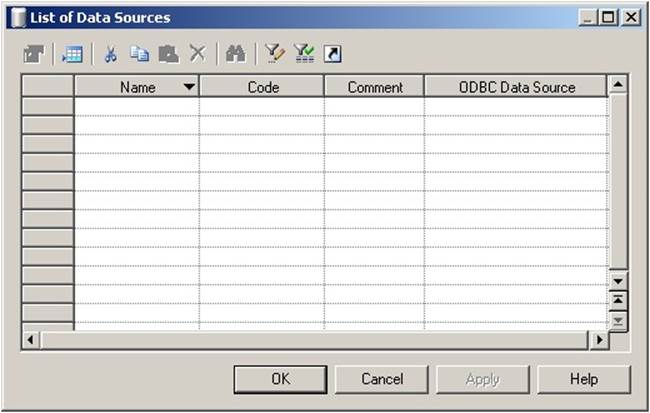Click the Include Shortcuts arrow icon

(333, 54)
